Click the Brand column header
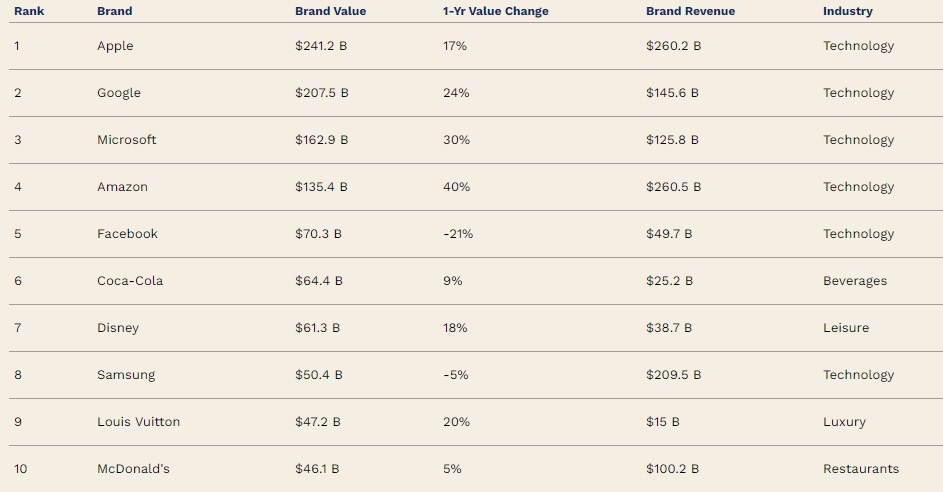 coord(114,11)
